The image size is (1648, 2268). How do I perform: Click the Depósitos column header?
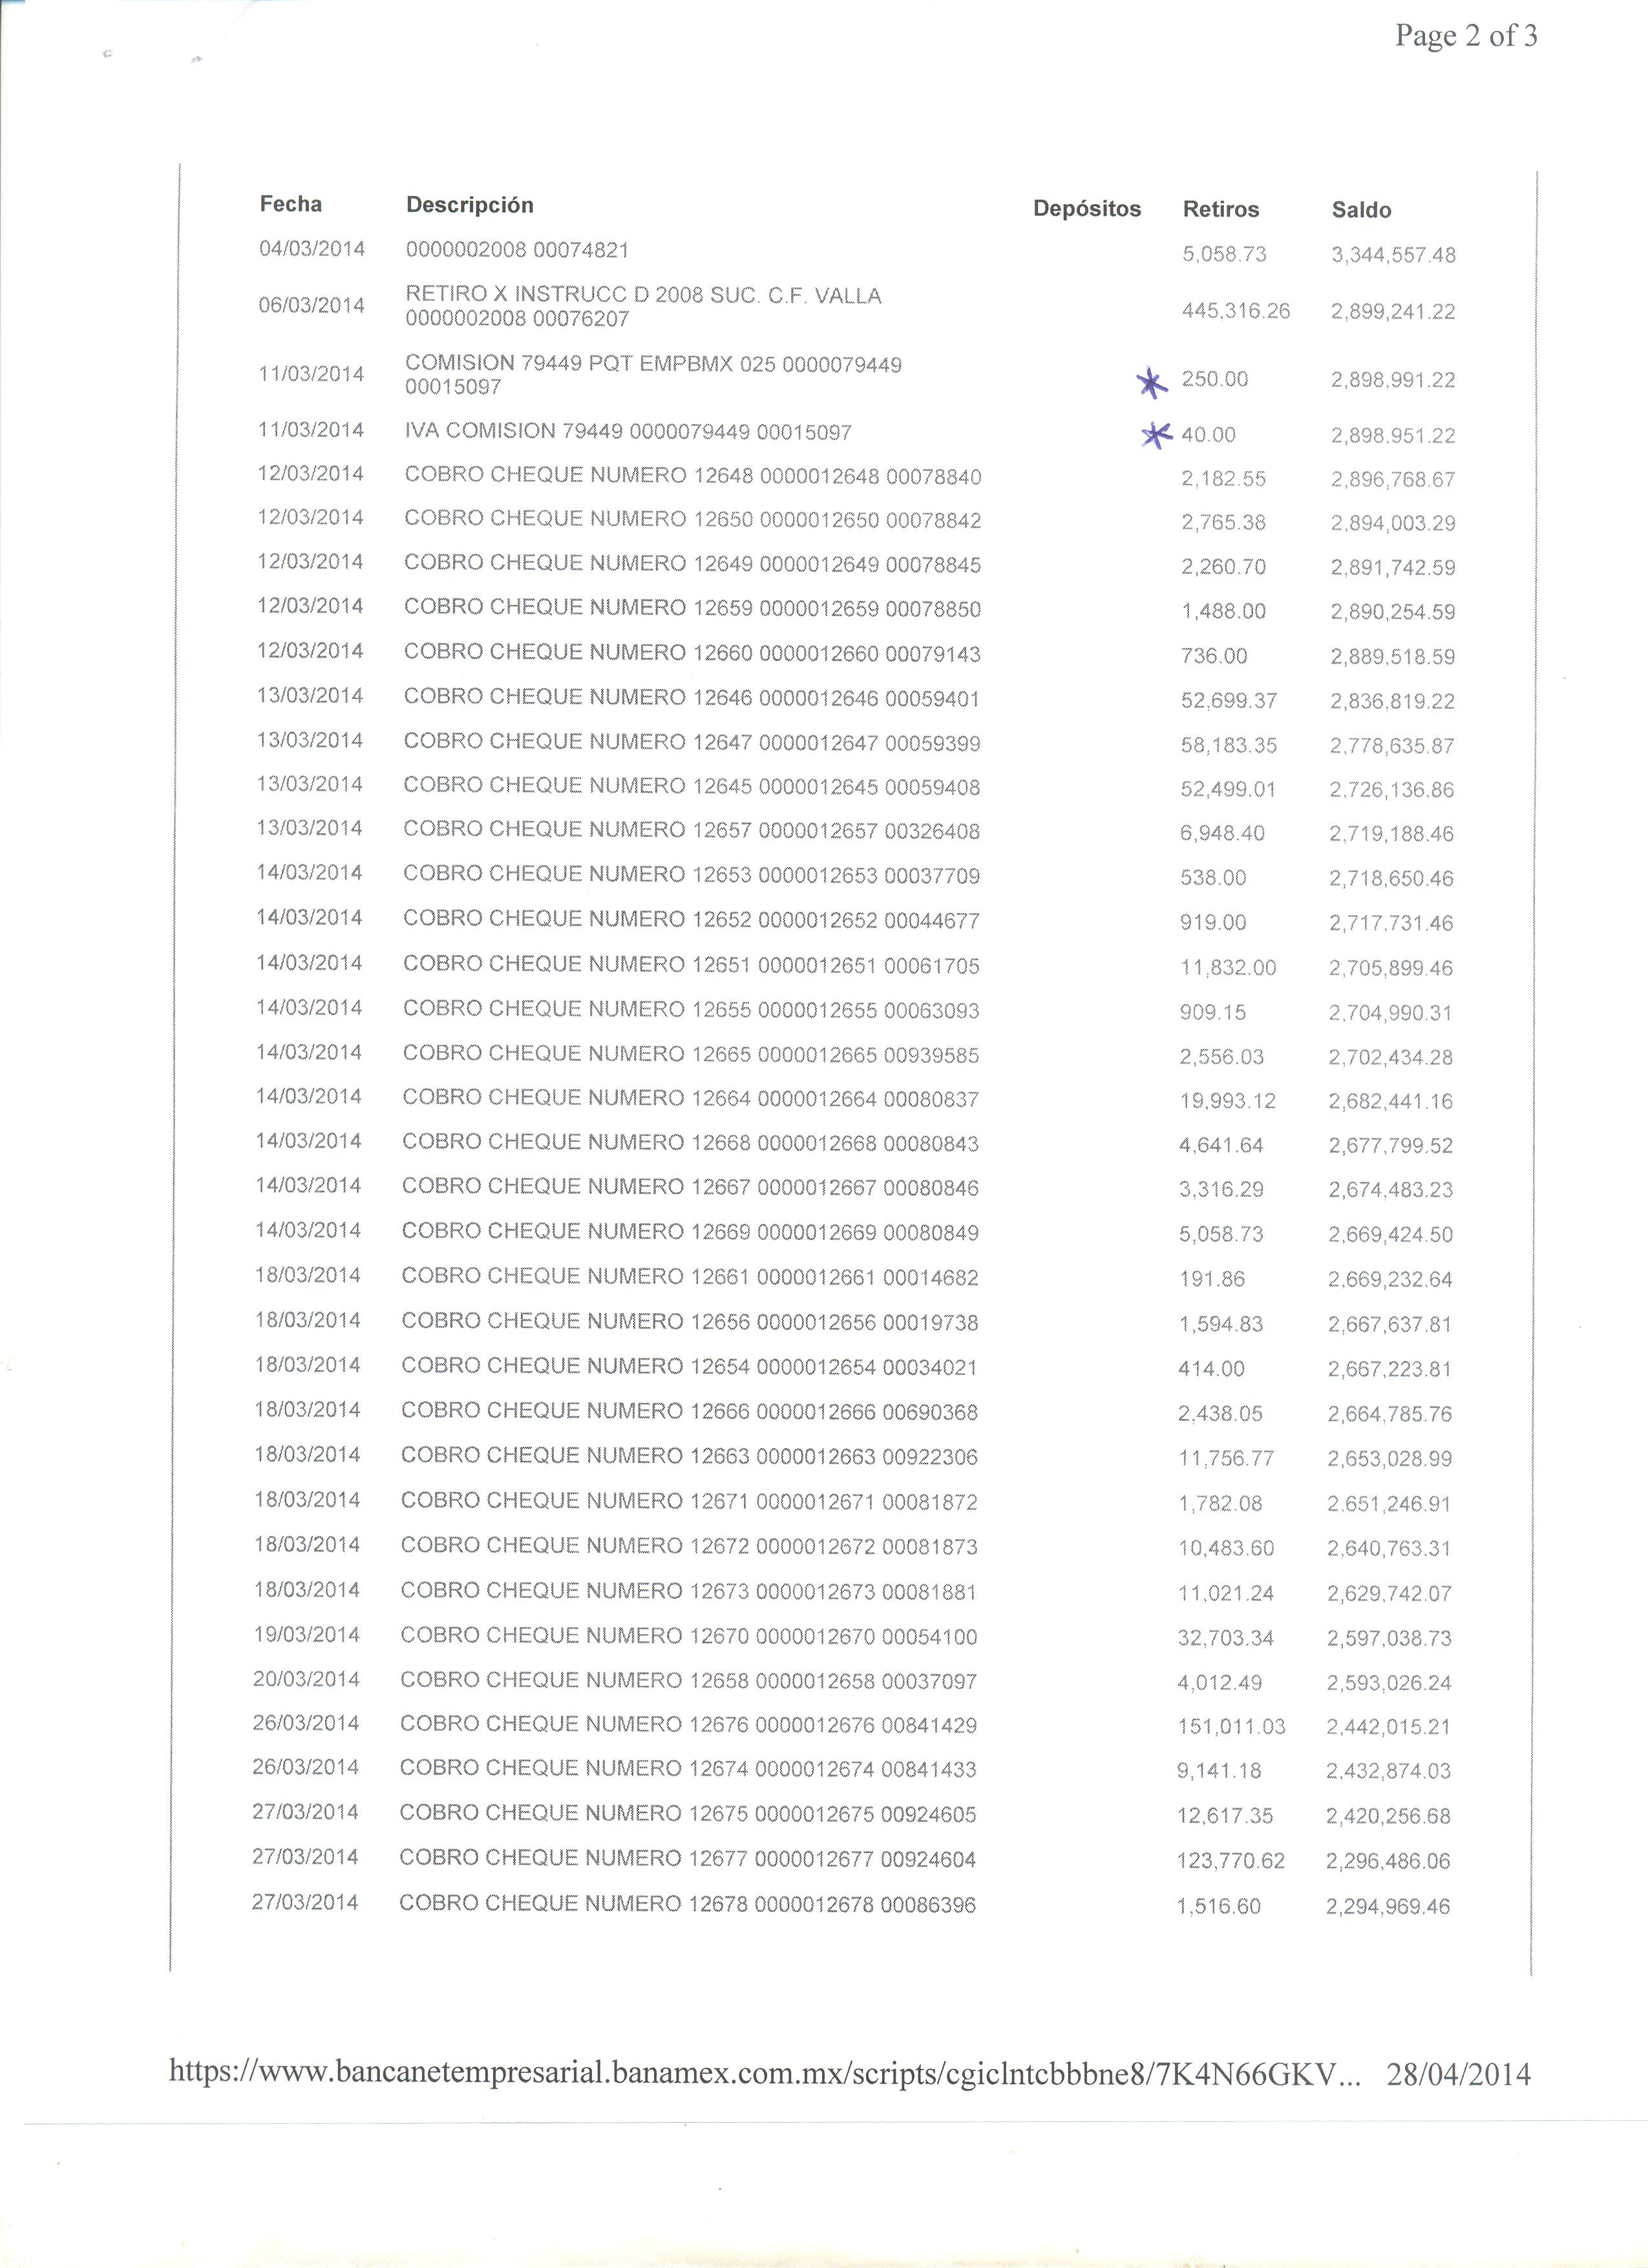1087,209
